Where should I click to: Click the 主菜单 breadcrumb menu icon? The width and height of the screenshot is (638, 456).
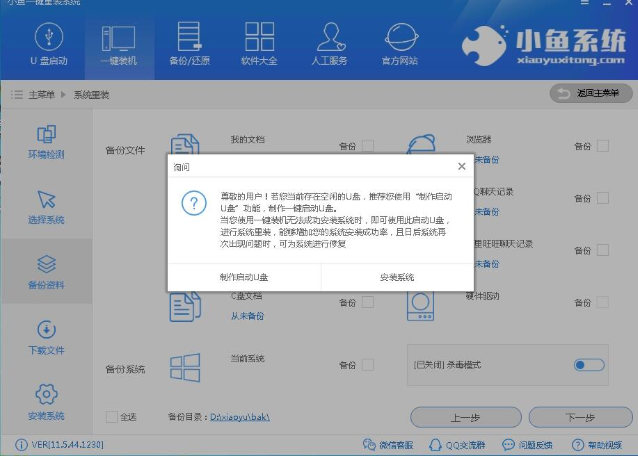coord(17,95)
